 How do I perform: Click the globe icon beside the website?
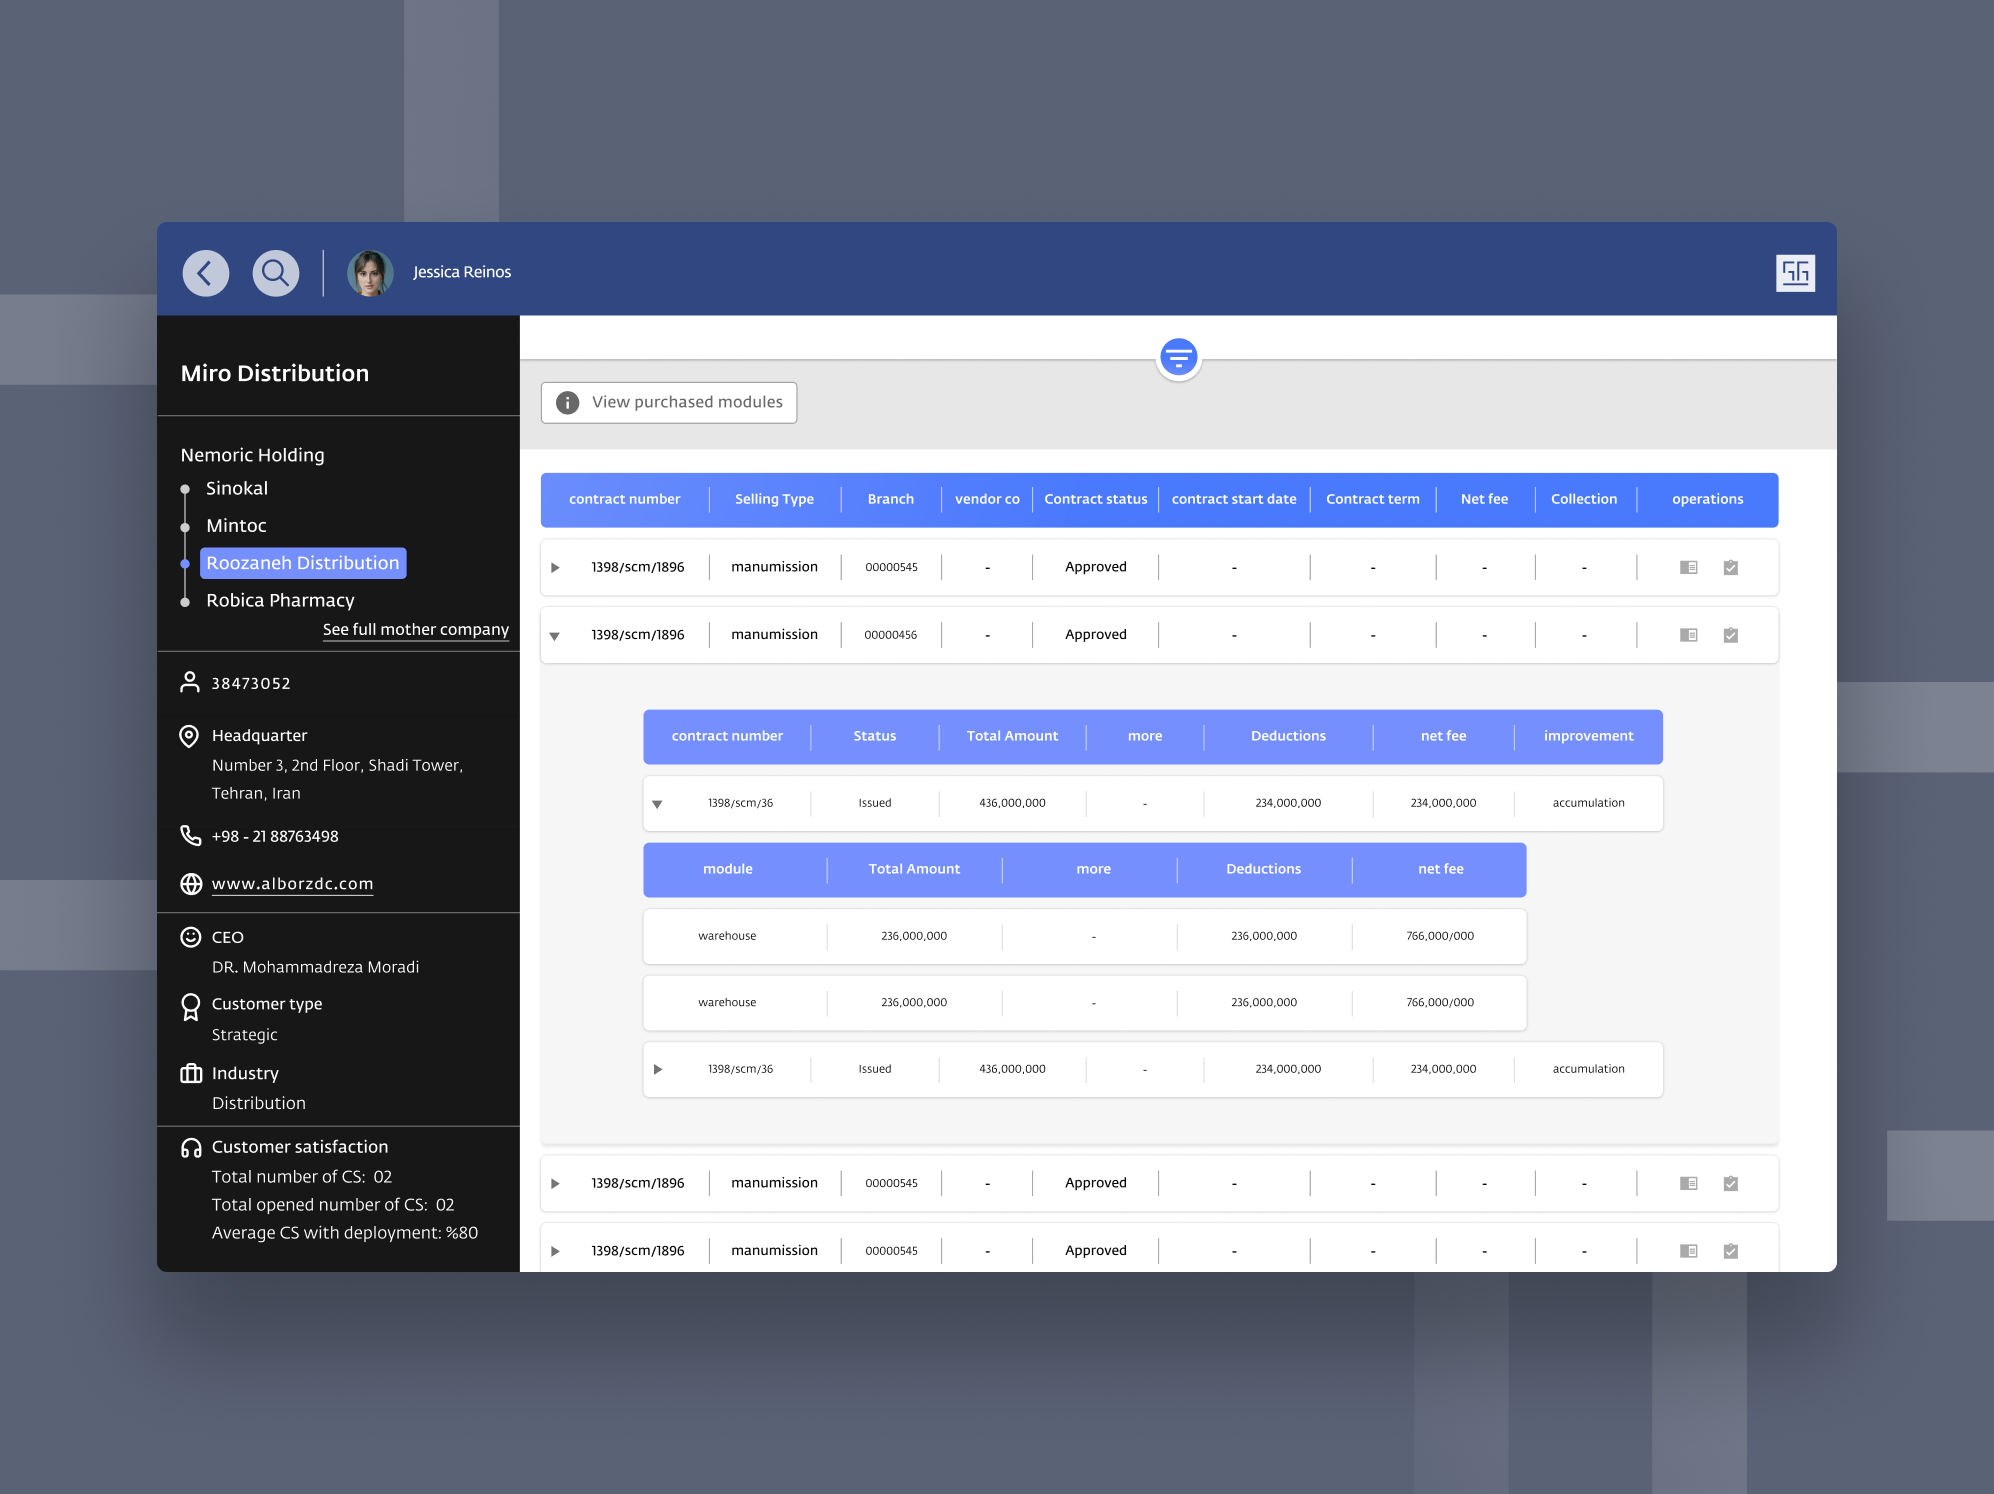pos(191,884)
